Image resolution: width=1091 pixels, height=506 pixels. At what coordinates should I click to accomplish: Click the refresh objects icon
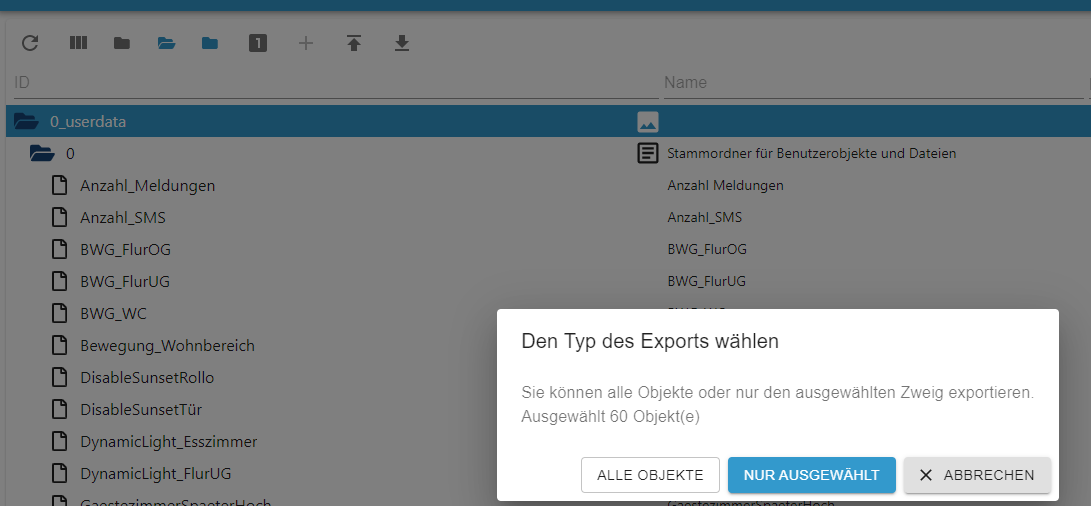click(30, 44)
